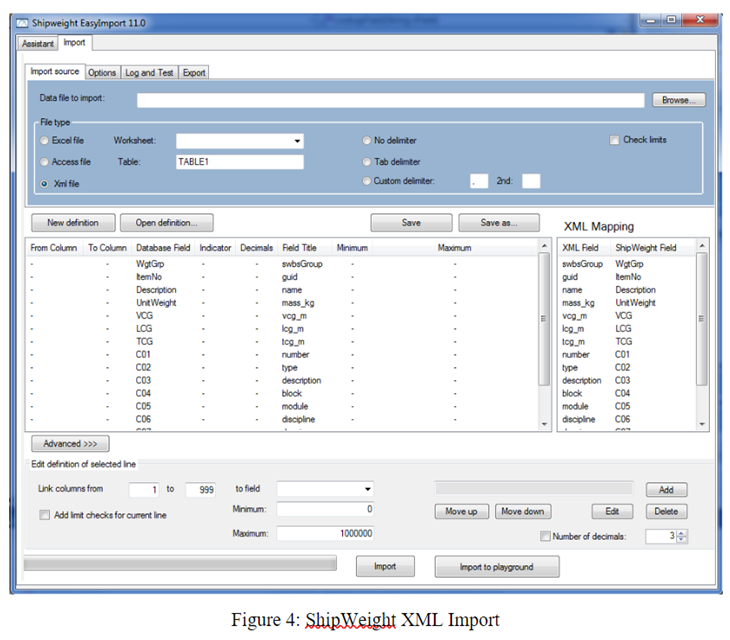Click Import to playground button
Image resolution: width=730 pixels, height=640 pixels.
pyautogui.click(x=496, y=567)
